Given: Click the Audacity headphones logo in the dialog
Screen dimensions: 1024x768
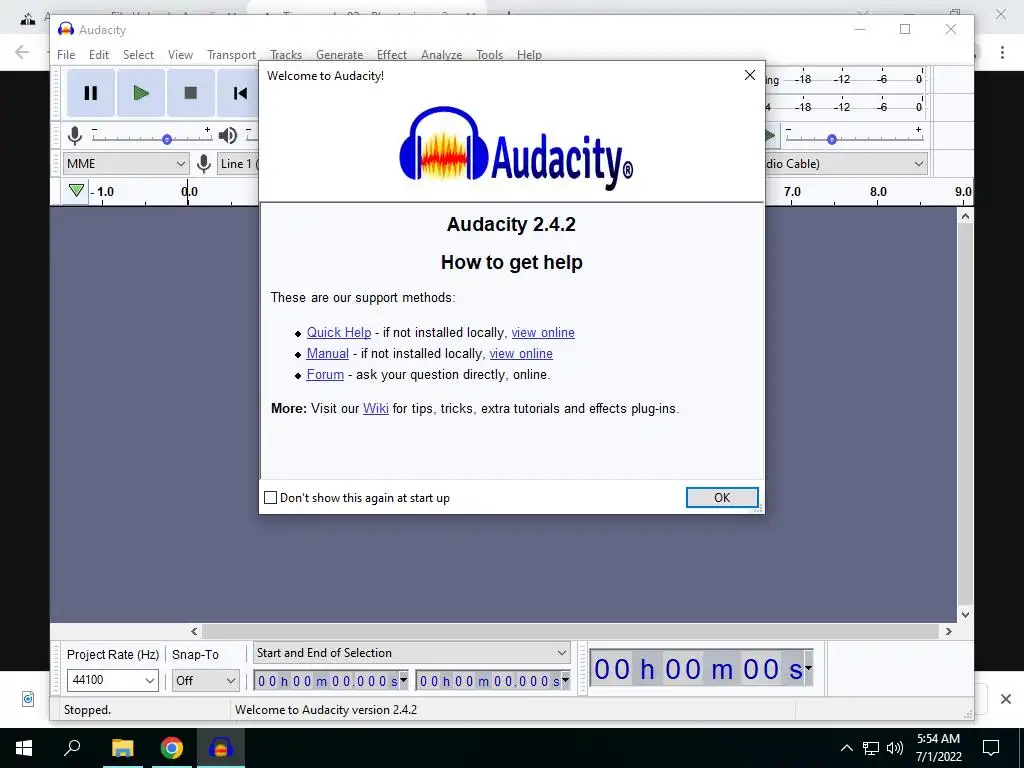Looking at the screenshot, I should (x=443, y=144).
